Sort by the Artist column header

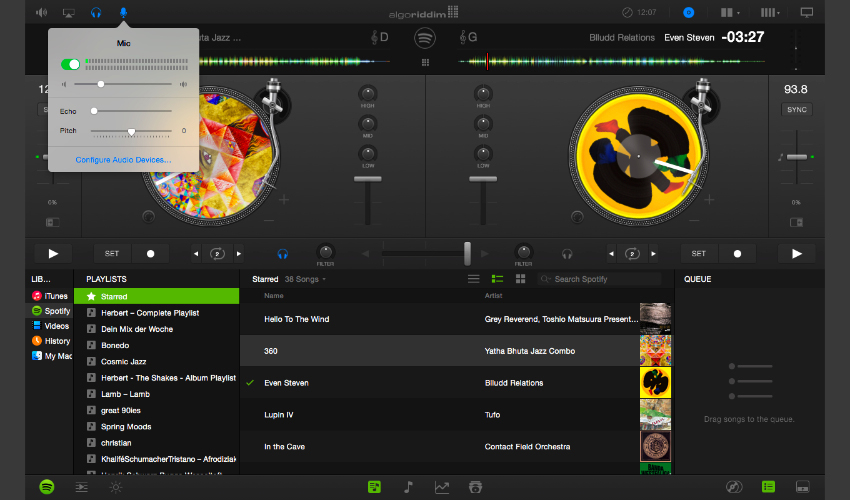pos(493,296)
